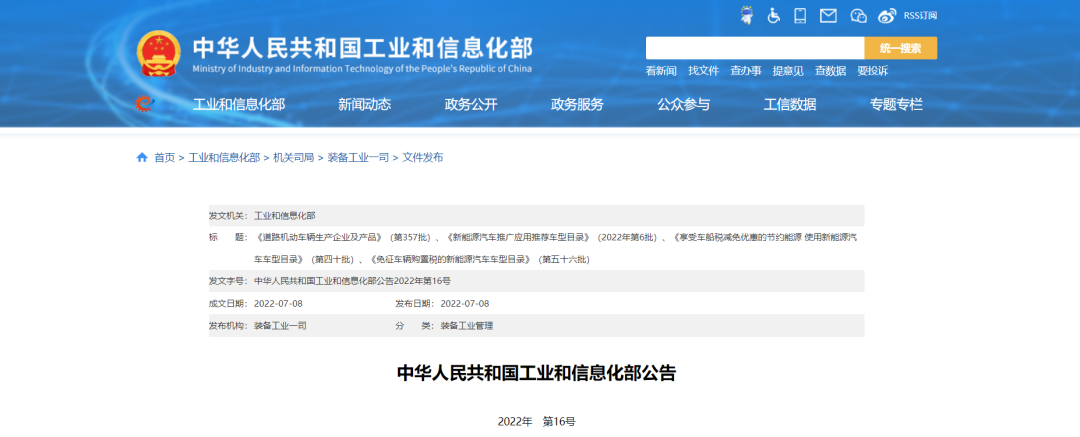This screenshot has height=437, width=1080.
Task: Click the national emblem logo
Action: click(x=159, y=54)
